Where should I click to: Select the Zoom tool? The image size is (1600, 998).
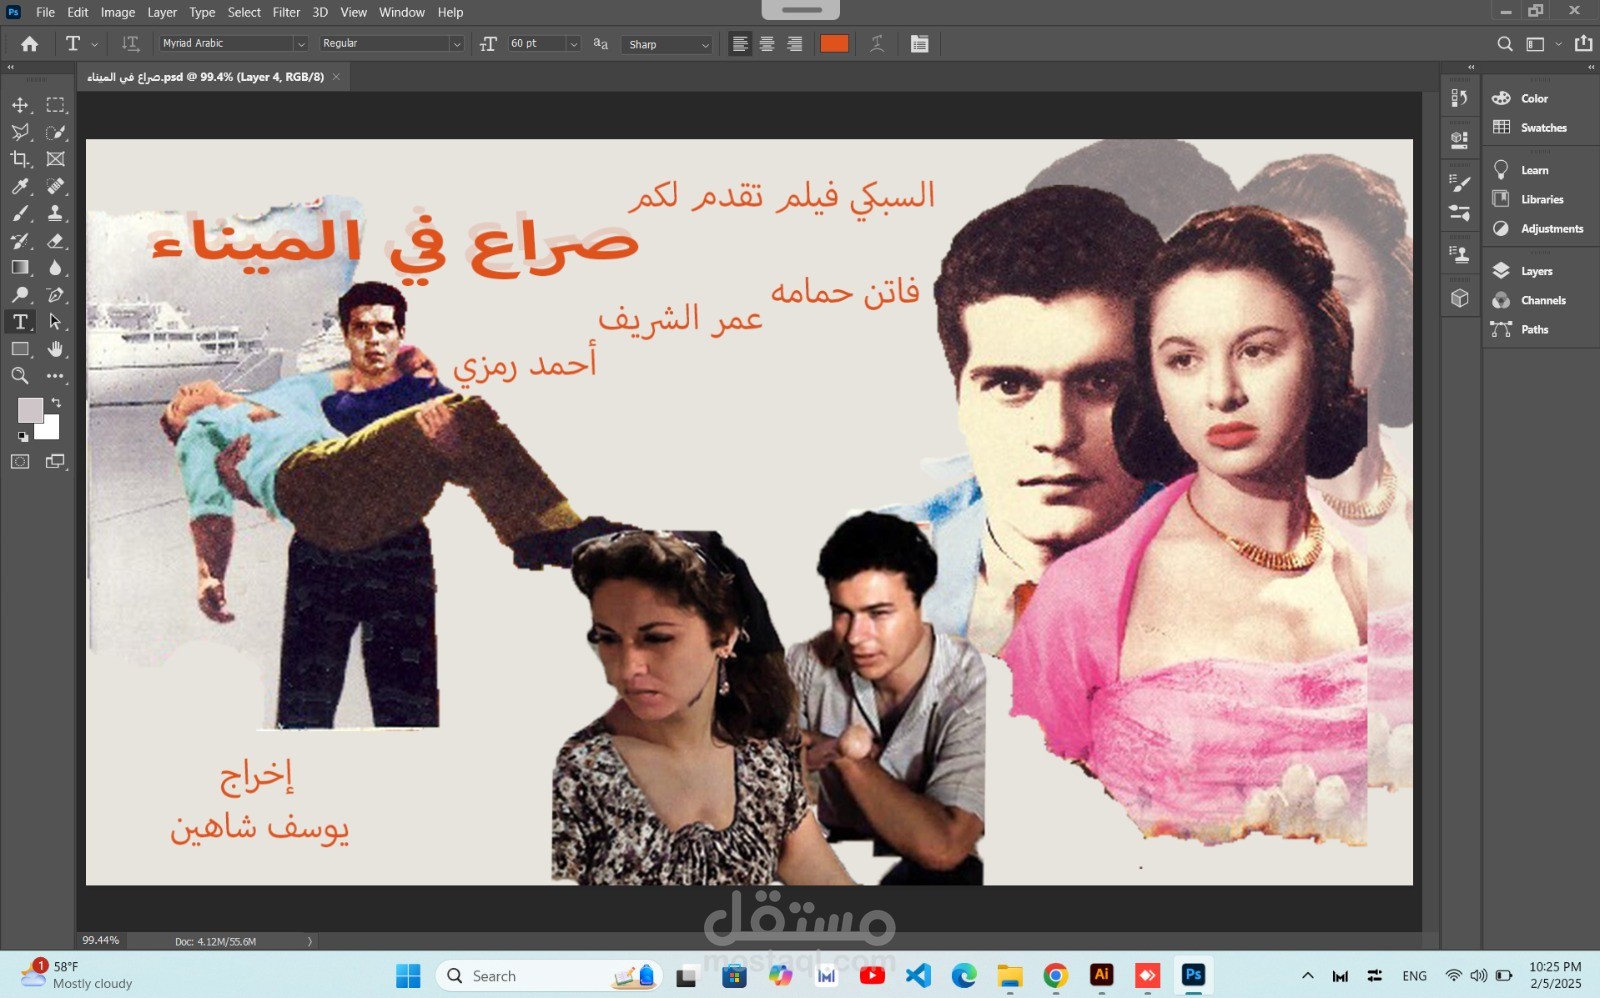pos(20,376)
